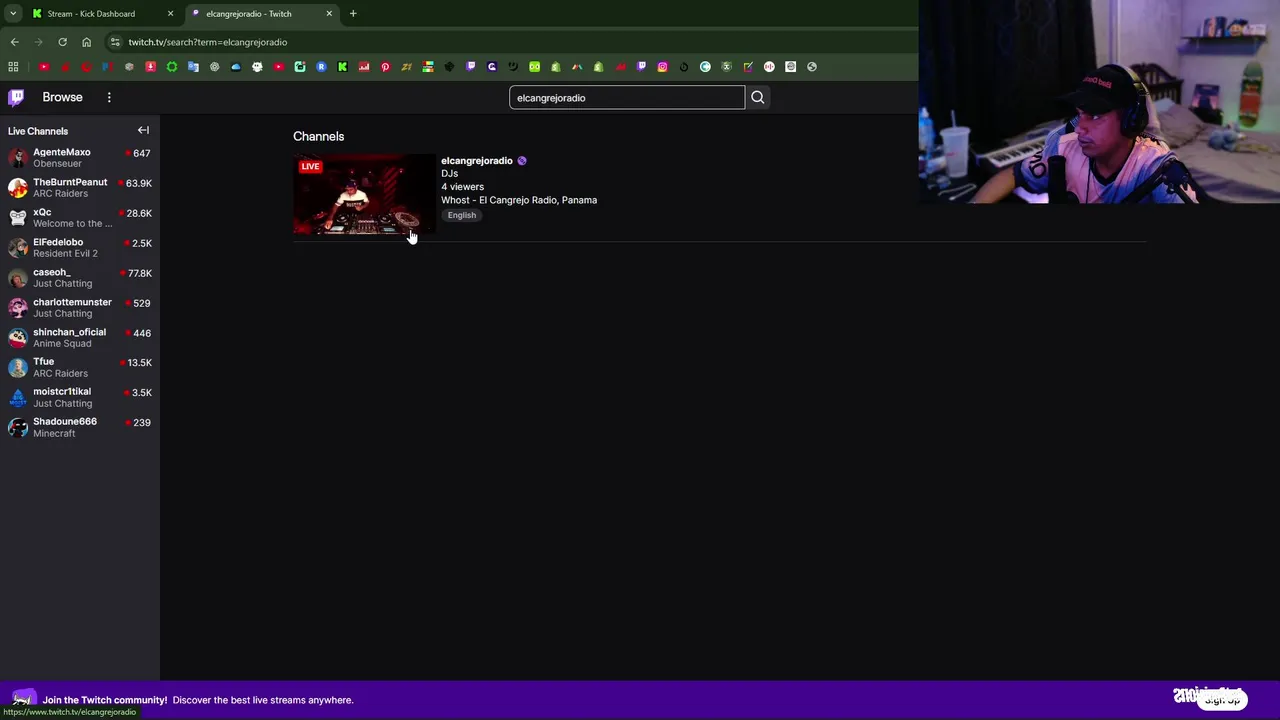Reload the page

click(x=62, y=42)
